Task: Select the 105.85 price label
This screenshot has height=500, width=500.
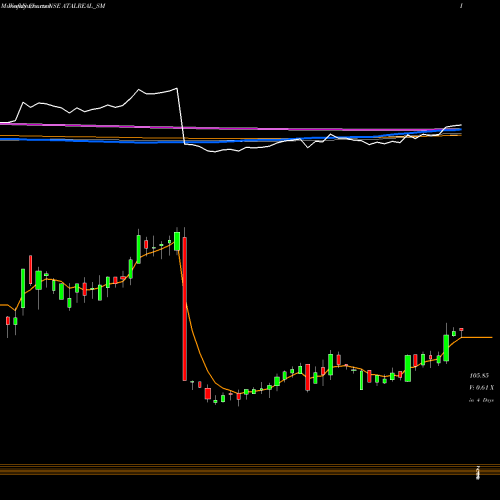Action: (x=479, y=376)
